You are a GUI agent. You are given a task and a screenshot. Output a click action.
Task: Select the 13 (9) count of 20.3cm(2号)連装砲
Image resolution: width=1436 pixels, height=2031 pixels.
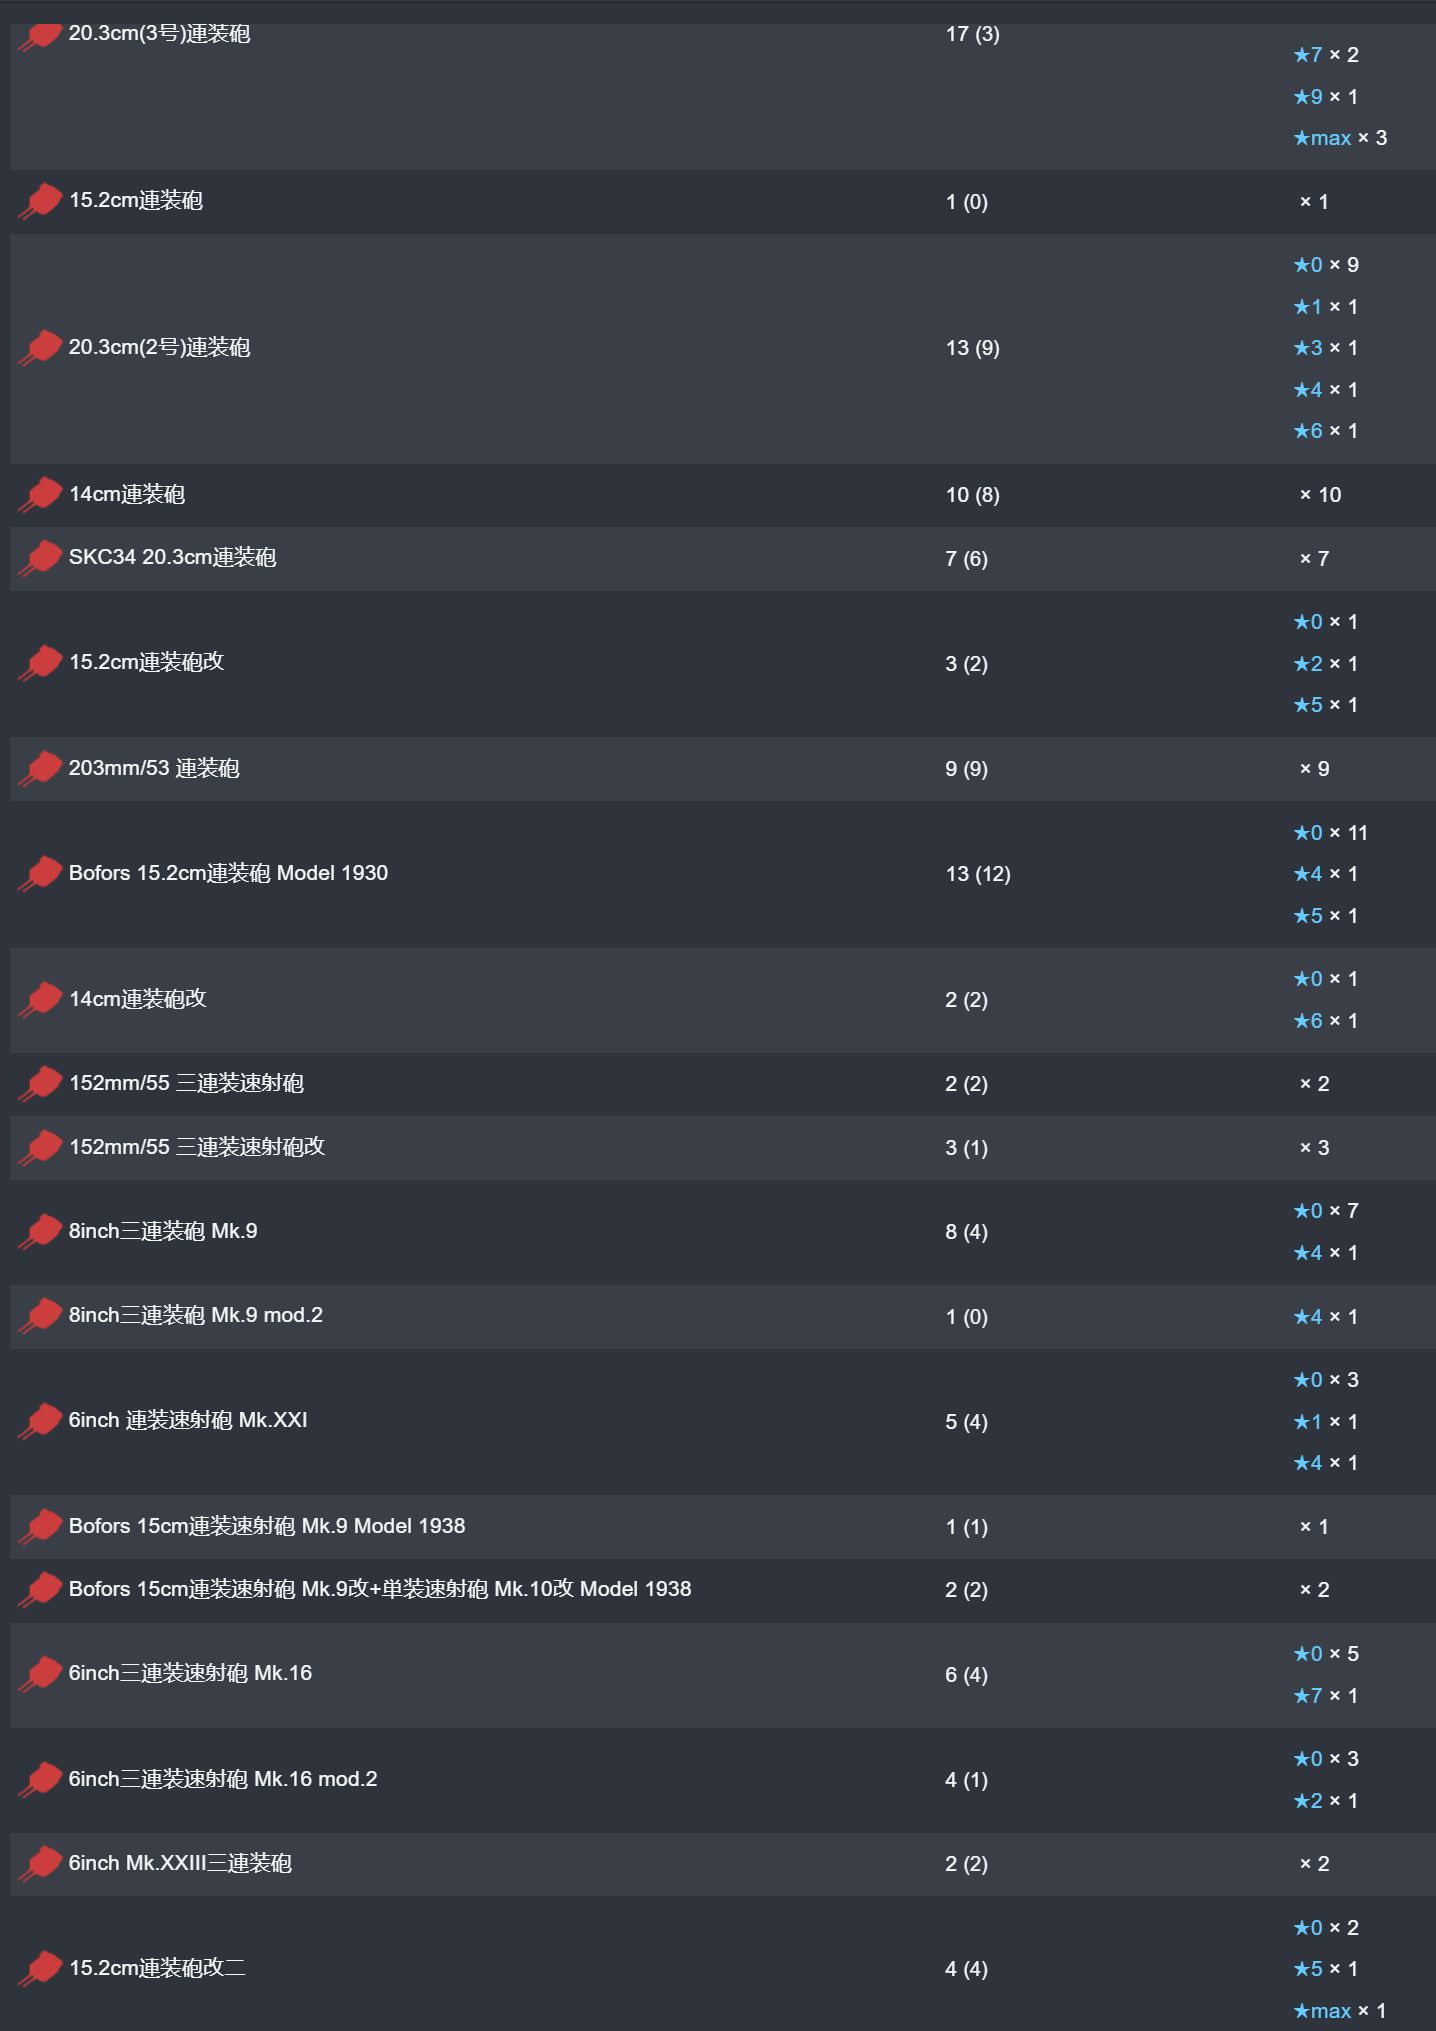[x=972, y=348]
